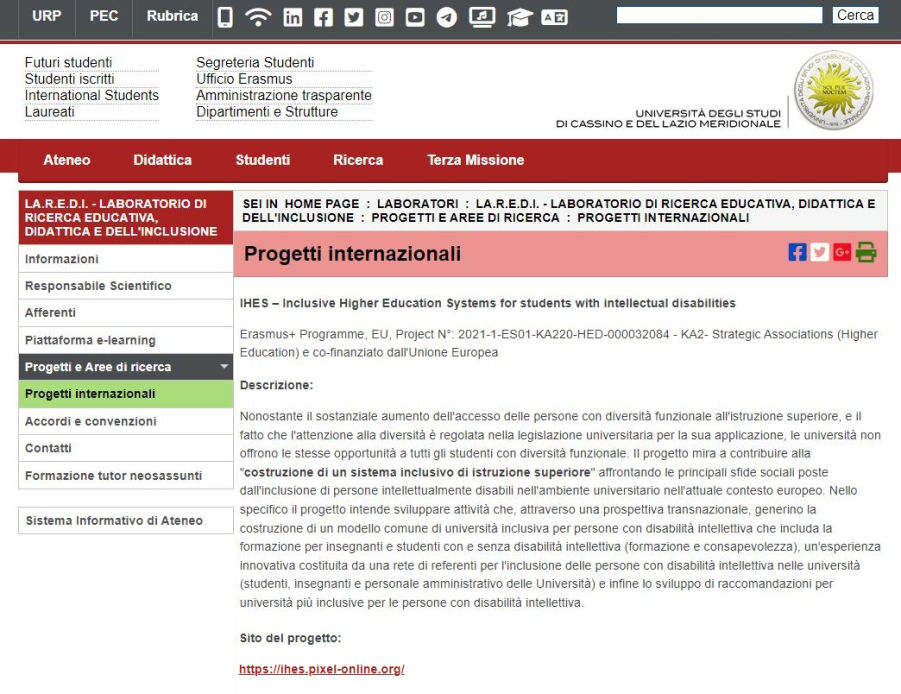Open the PEC link
The image size is (901, 694).
pos(104,16)
